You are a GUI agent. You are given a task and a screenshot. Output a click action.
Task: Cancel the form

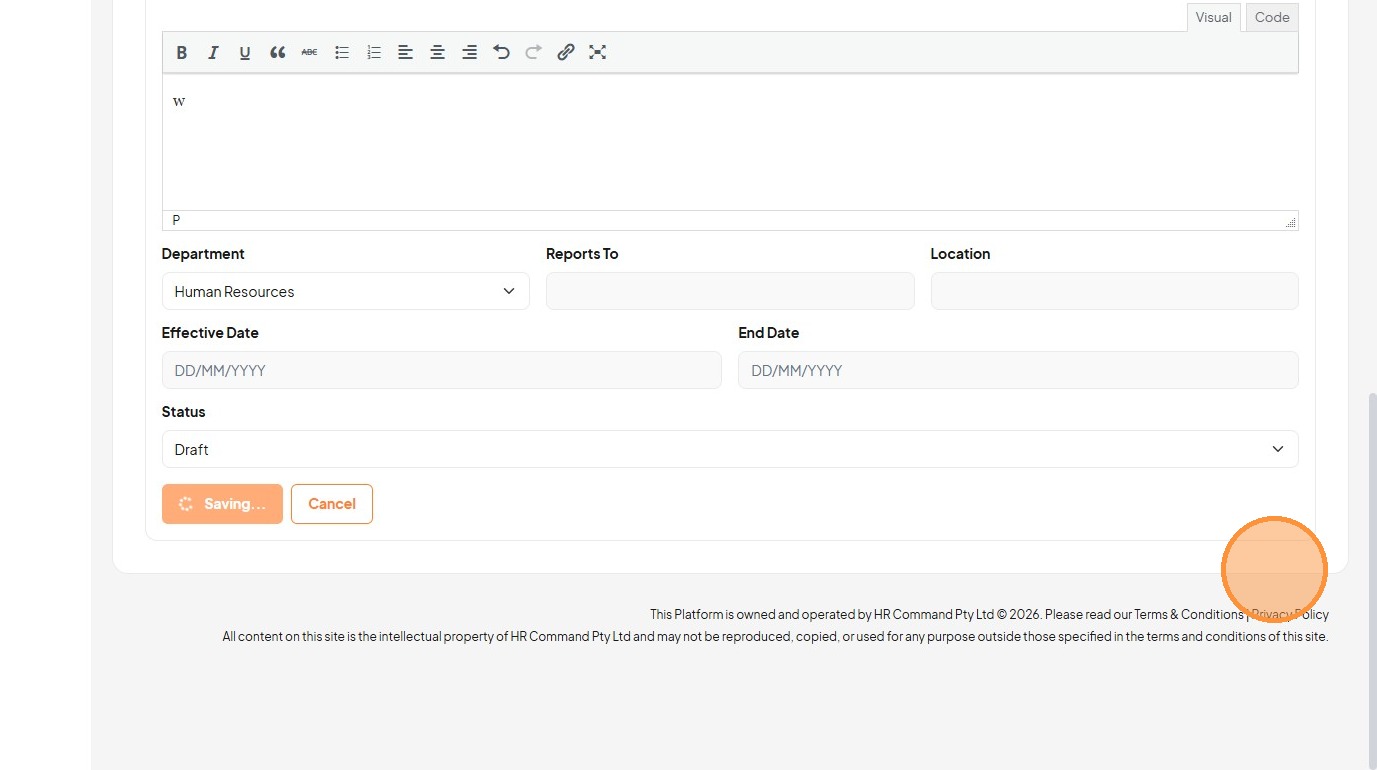click(x=332, y=504)
